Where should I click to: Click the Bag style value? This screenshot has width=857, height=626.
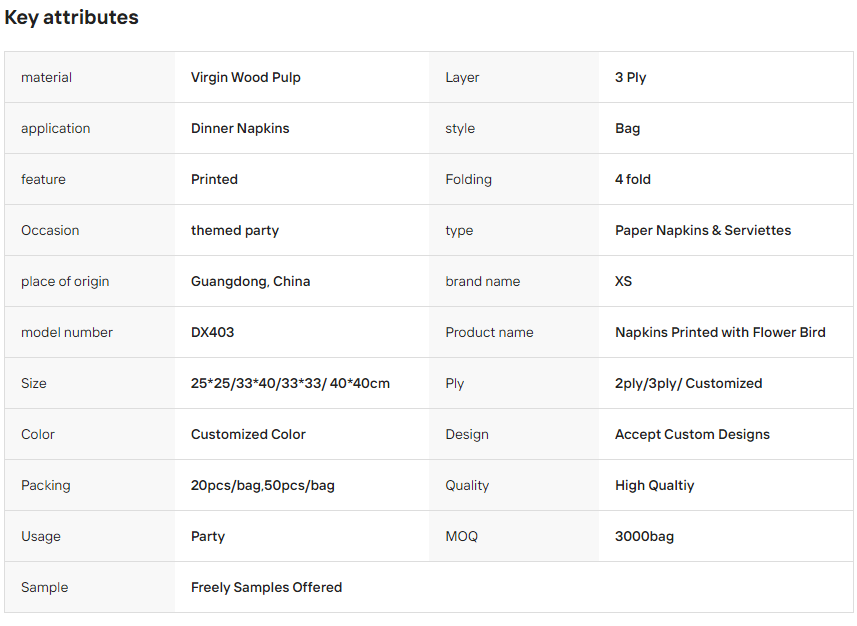[x=627, y=128]
